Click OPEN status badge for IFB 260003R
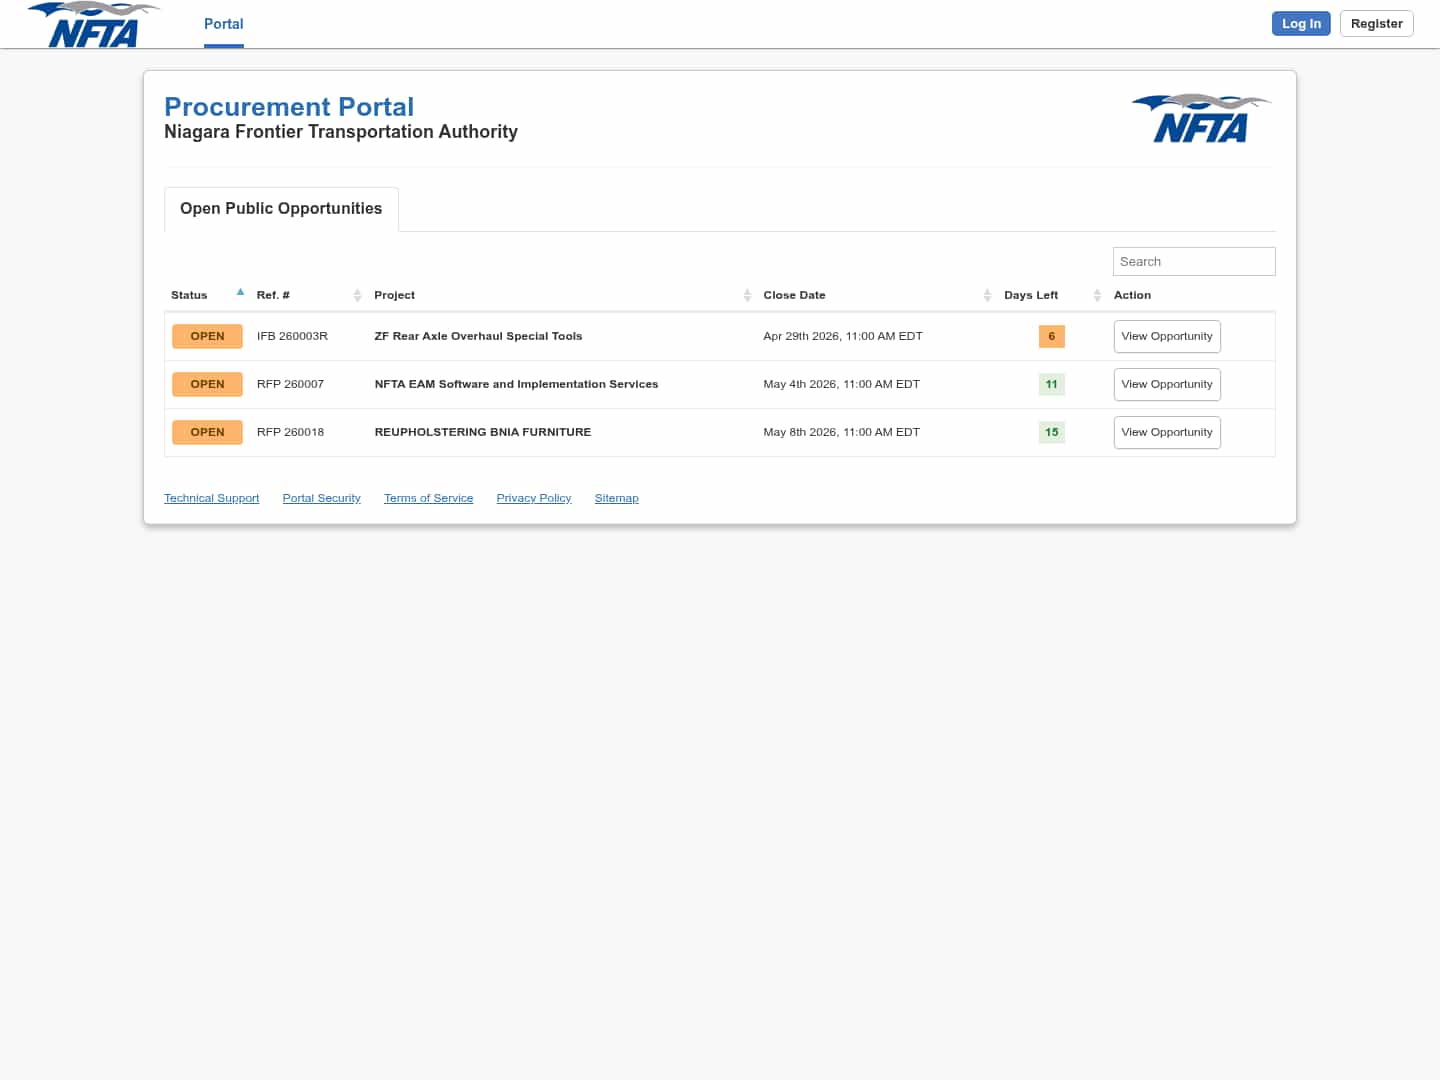Viewport: 1440px width, 1080px height. [x=207, y=337]
